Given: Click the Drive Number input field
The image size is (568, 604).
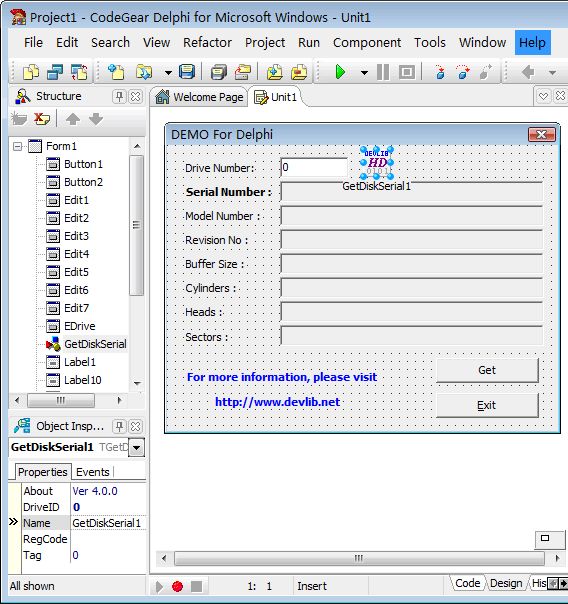Looking at the screenshot, I should 314,168.
